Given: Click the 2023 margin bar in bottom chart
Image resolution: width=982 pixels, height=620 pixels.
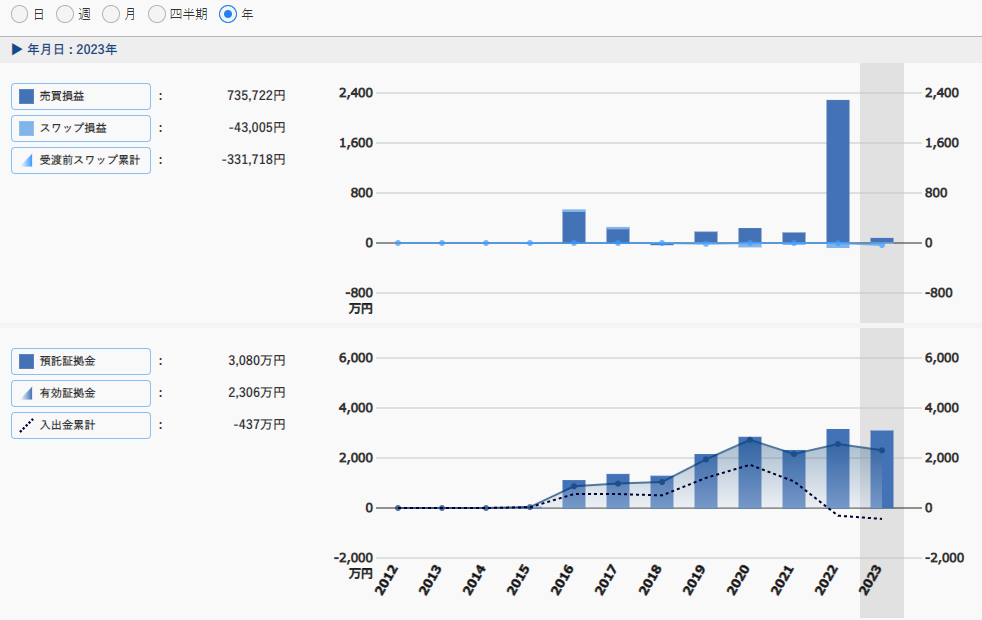Looking at the screenshot, I should 882,469.
